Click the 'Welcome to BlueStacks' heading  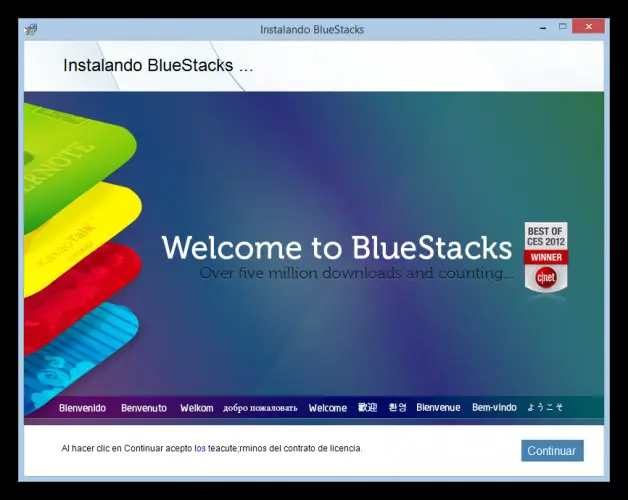pos(337,248)
